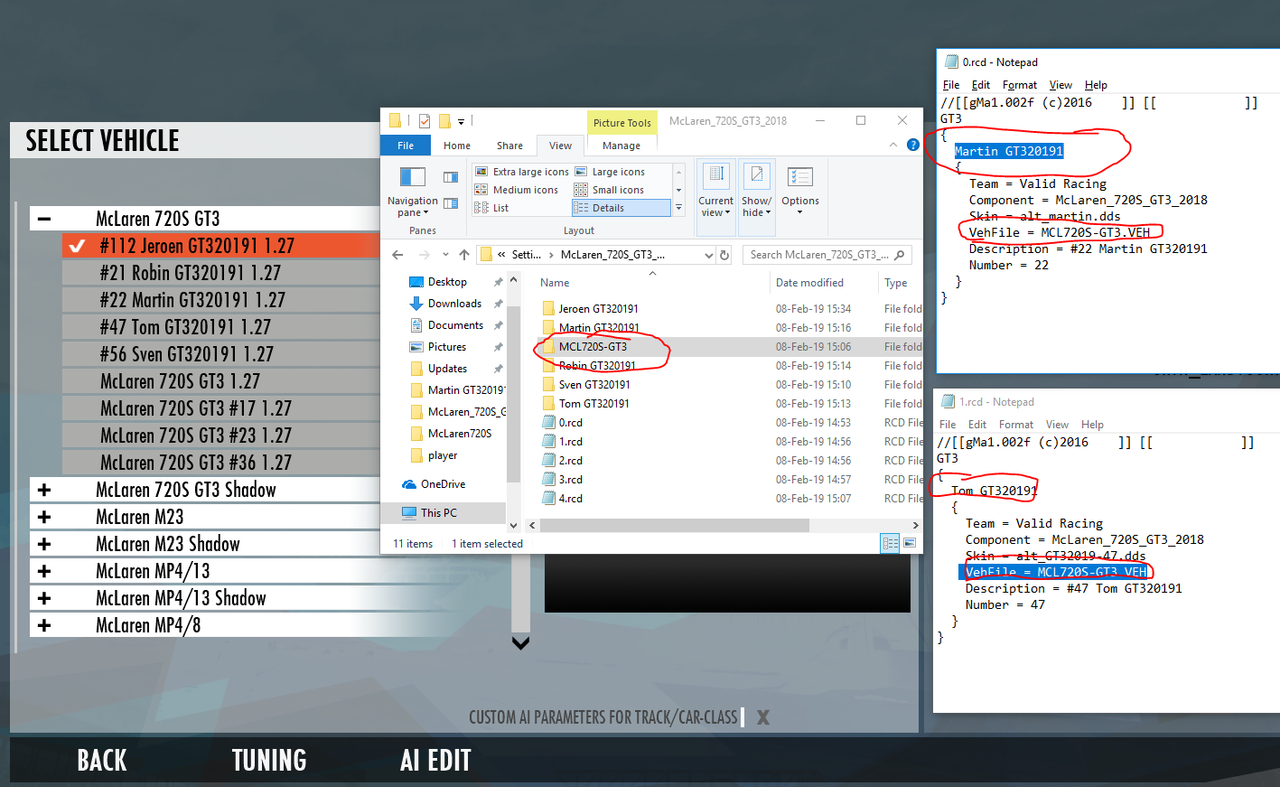Select #21 Robin GT320191 1.27 vehicle
The height and width of the screenshot is (787, 1280).
[221, 273]
